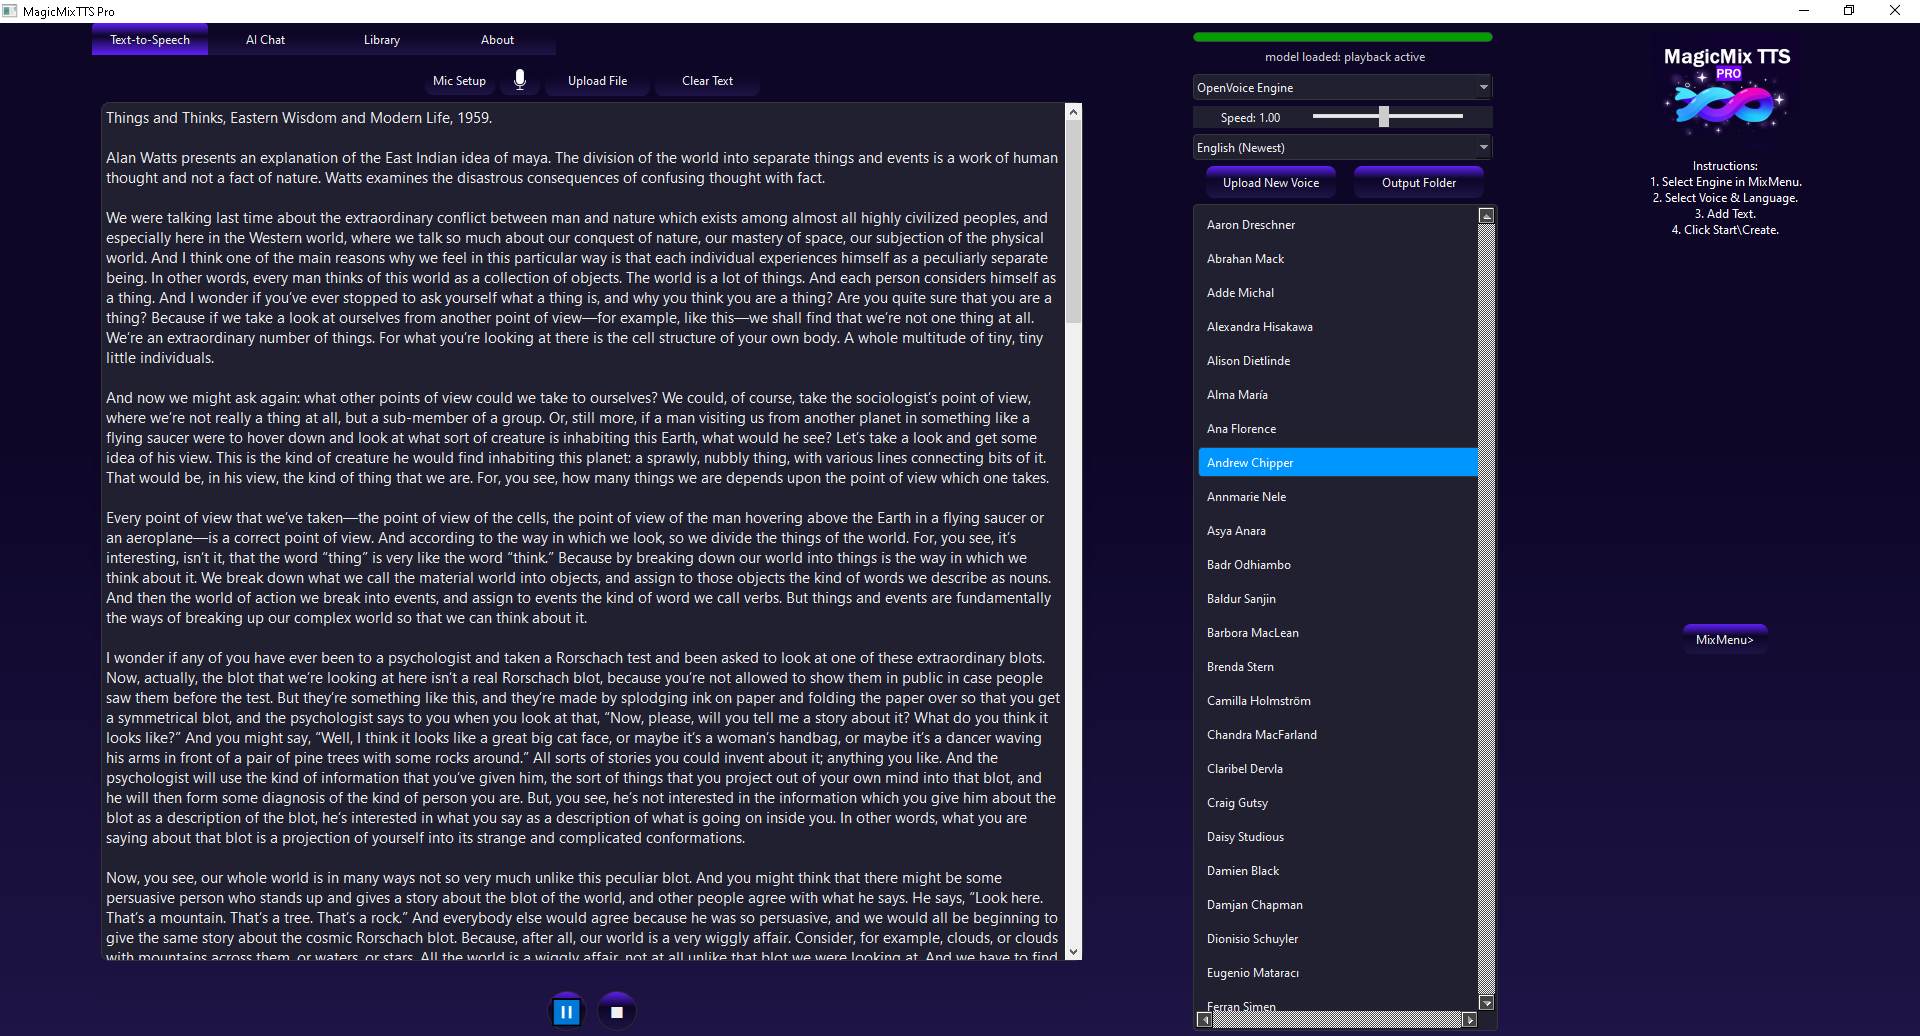
Task: Select voice Eugenio Mataracı
Action: pyautogui.click(x=1338, y=973)
